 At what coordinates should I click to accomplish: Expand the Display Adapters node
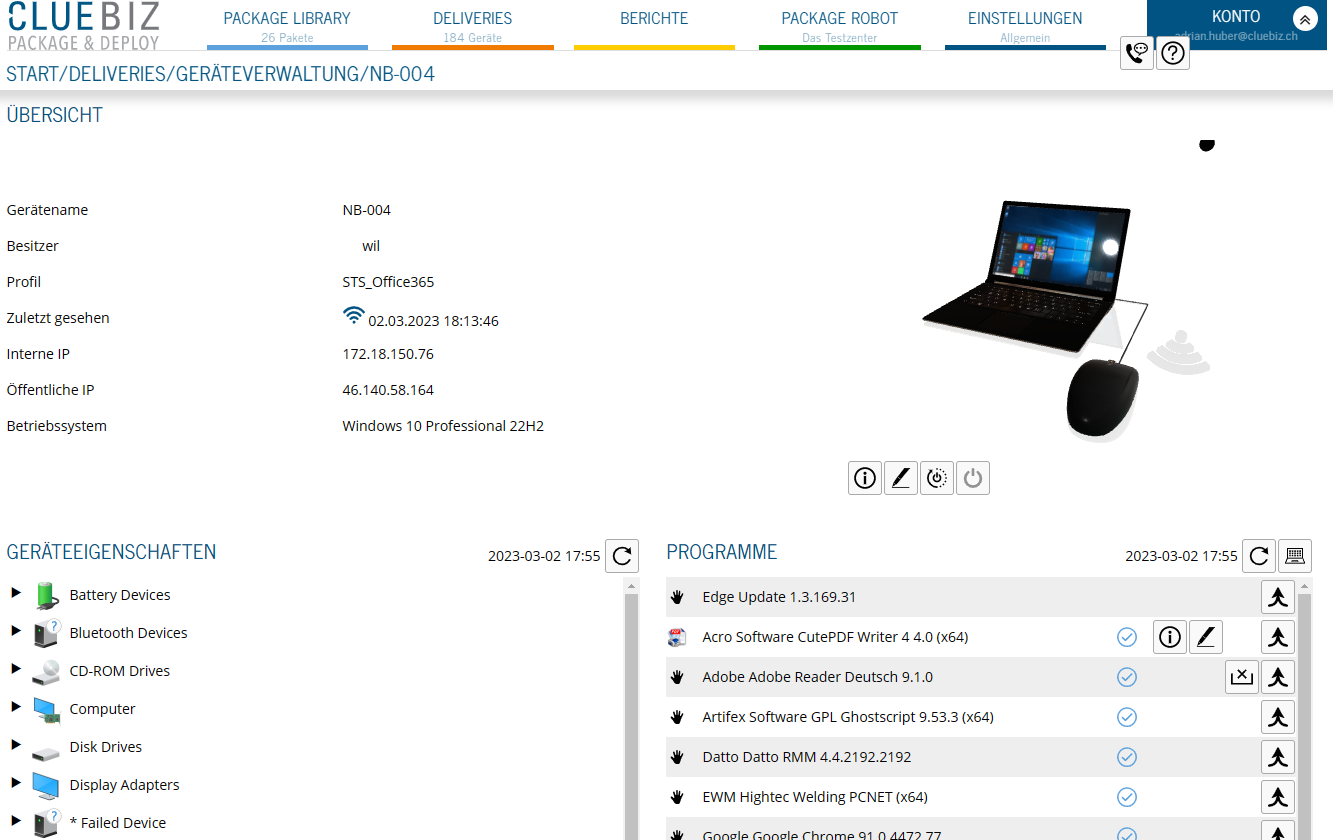click(x=16, y=783)
